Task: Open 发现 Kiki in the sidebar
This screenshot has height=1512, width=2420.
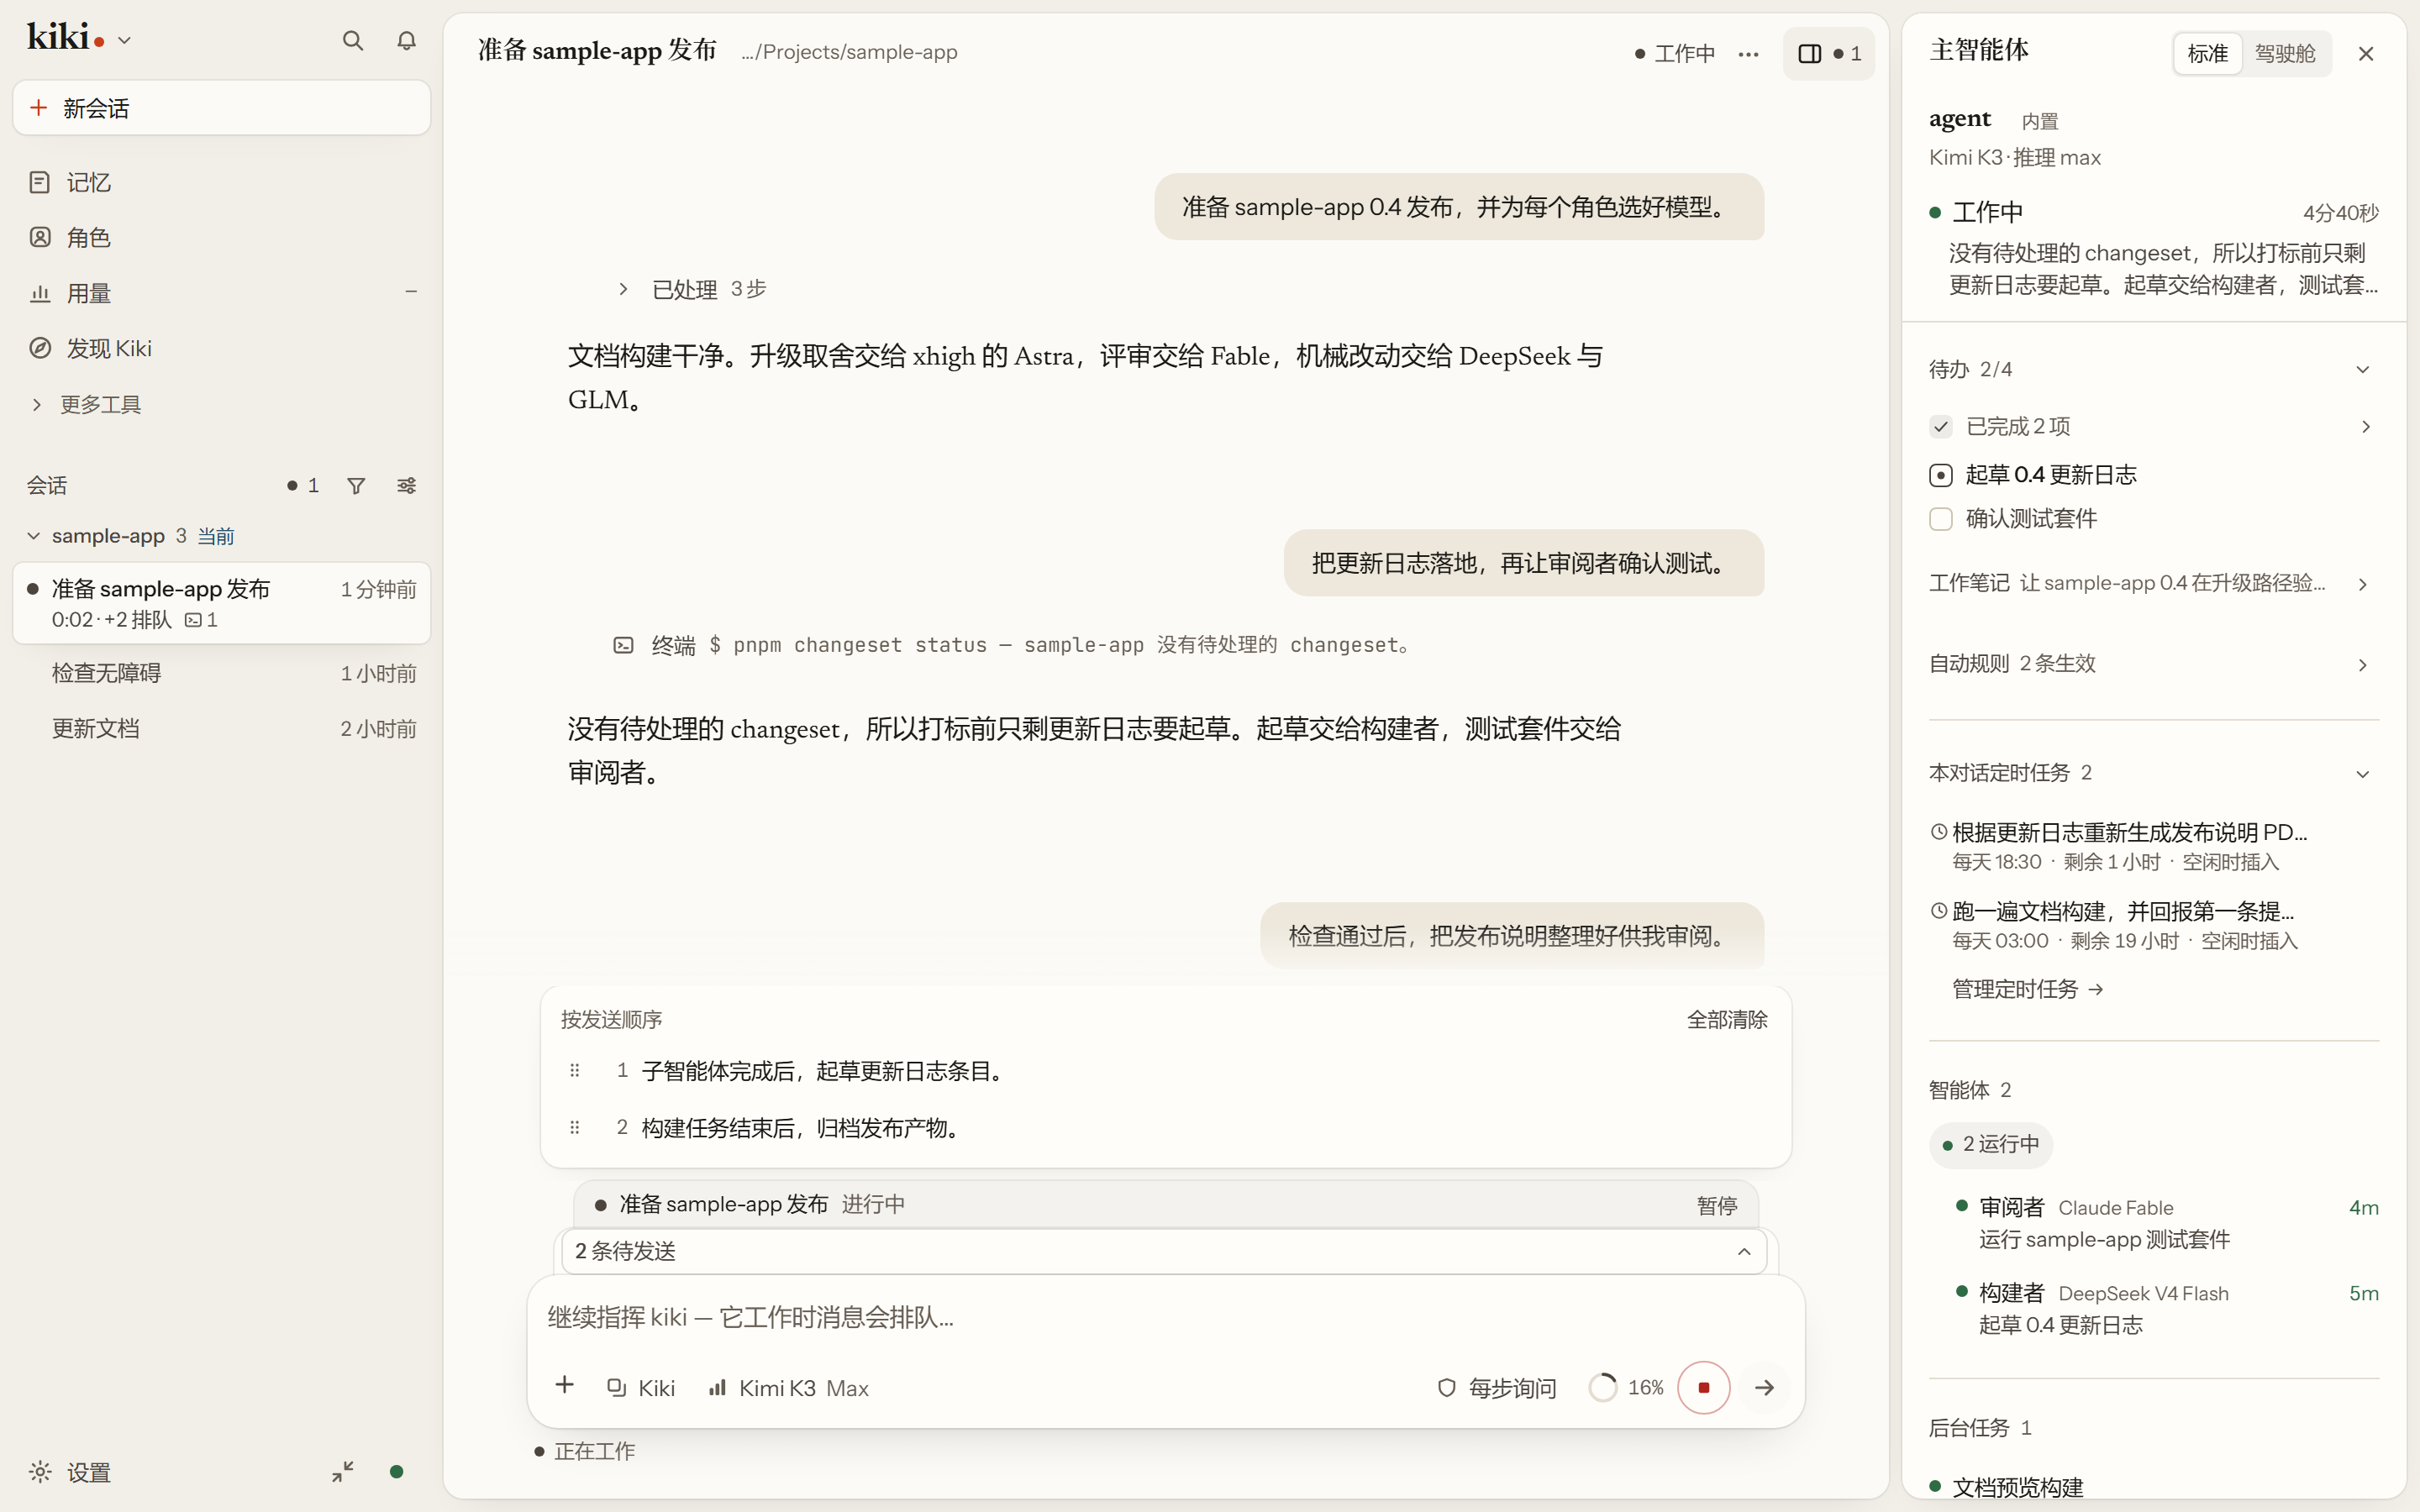Action: 222,348
